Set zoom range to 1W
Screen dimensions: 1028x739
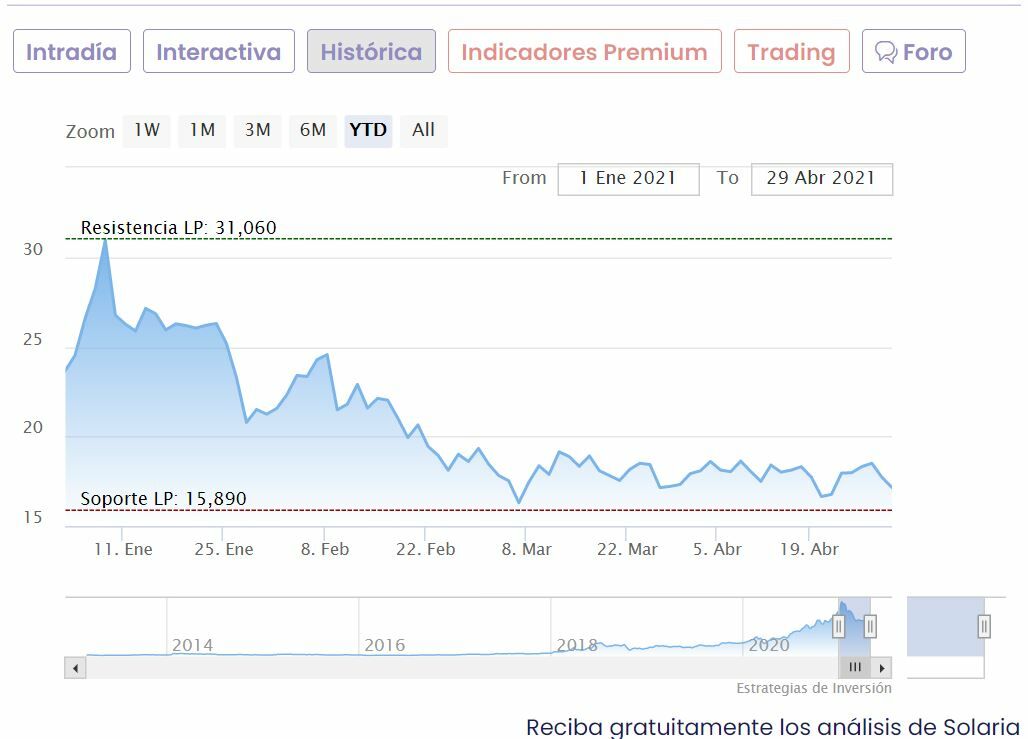(147, 130)
